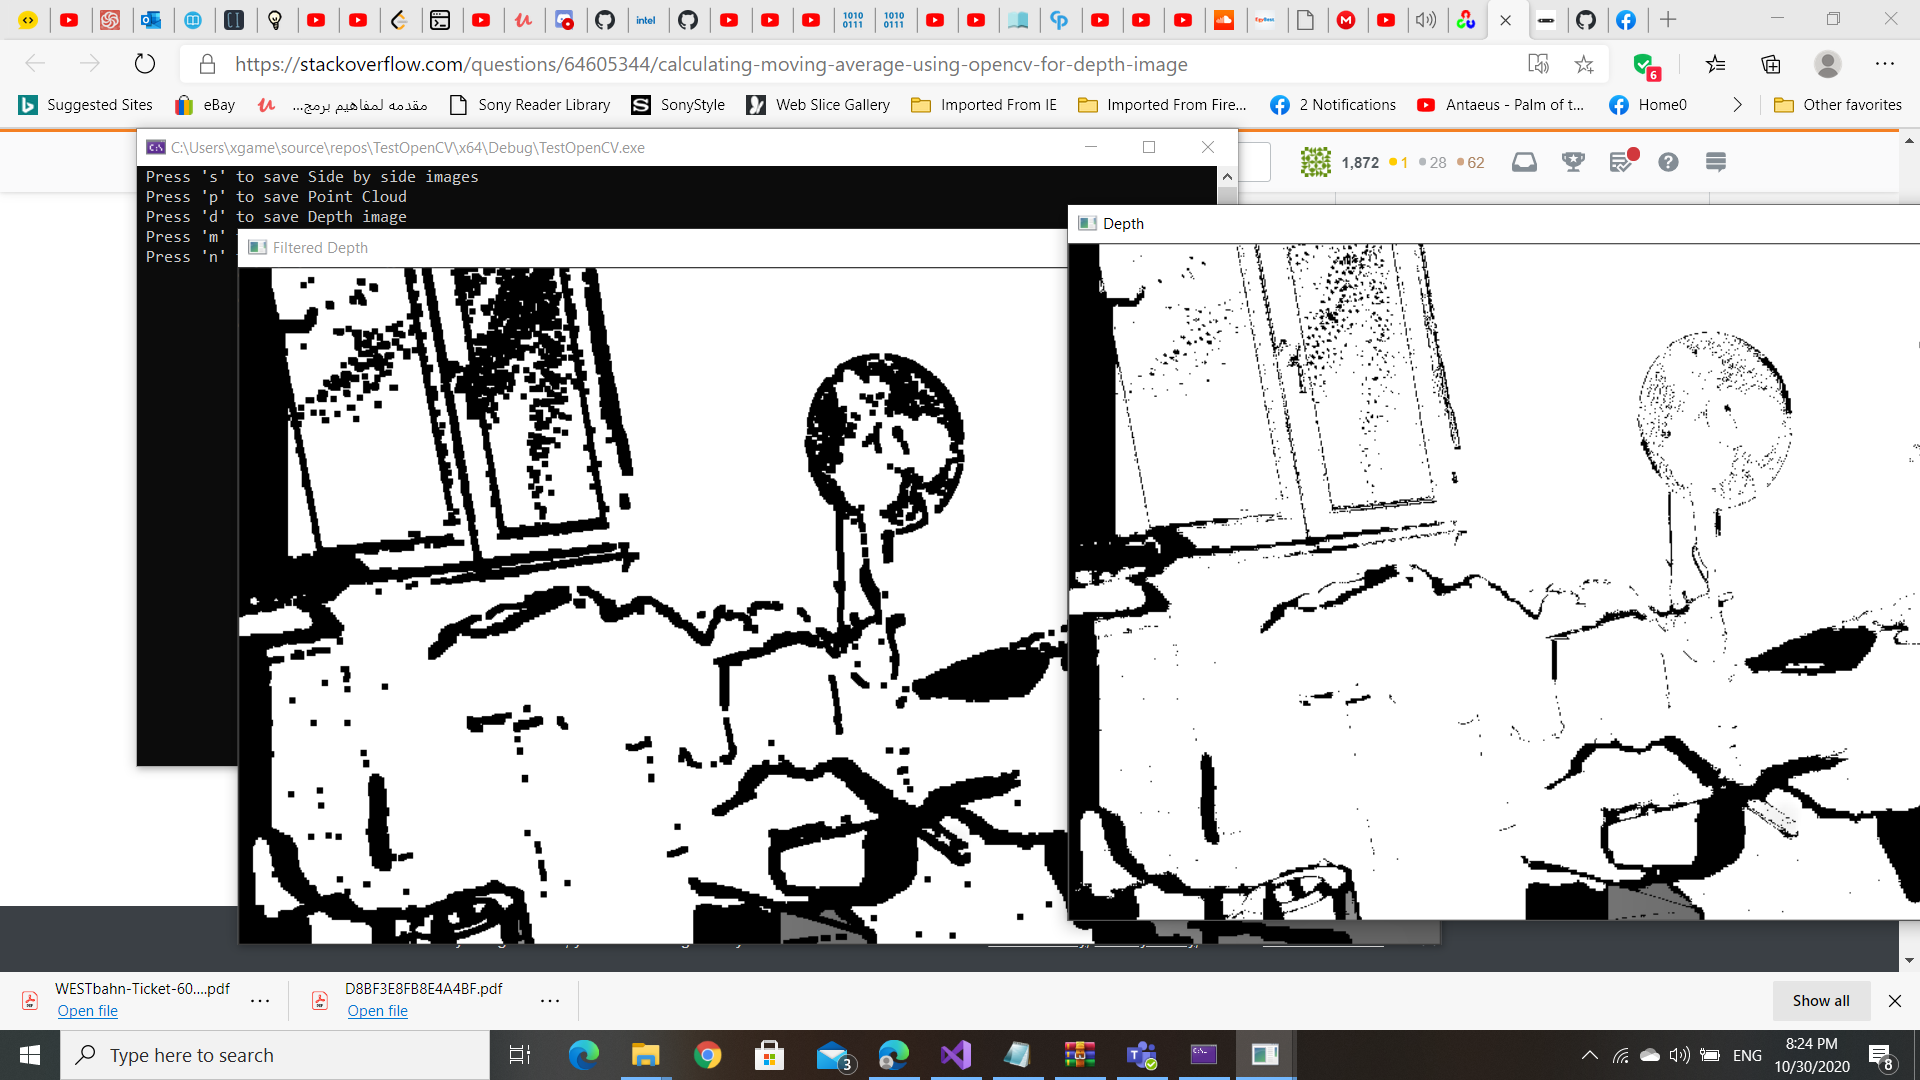Image resolution: width=1920 pixels, height=1080 pixels.
Task: Launch Google Chrome from the taskbar
Action: point(707,1055)
